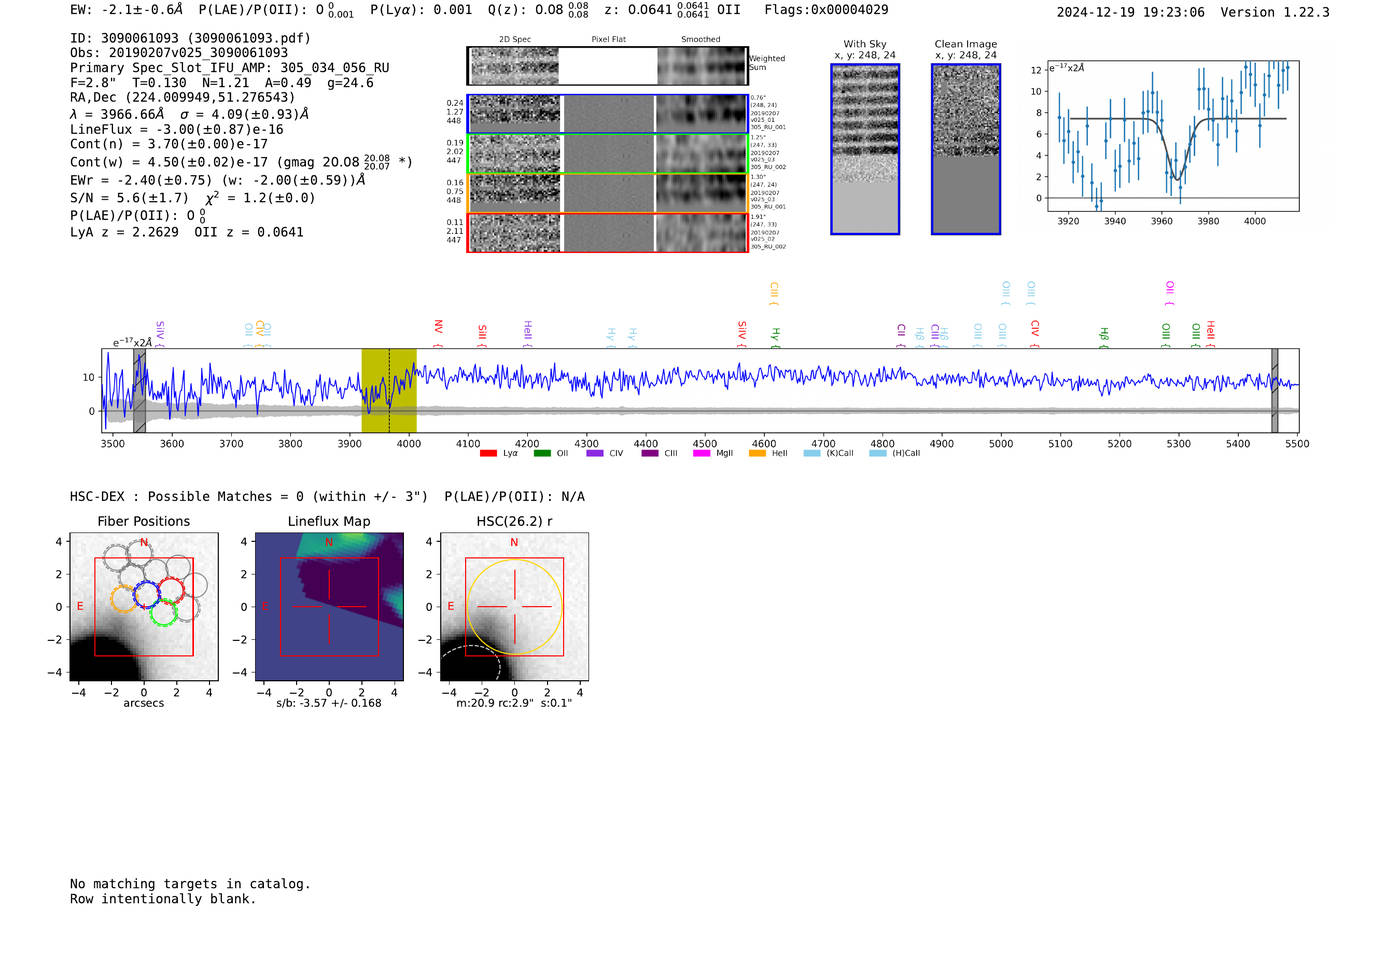Click the ID 3090061093 pdf text
This screenshot has width=1400, height=953.
tap(190, 38)
